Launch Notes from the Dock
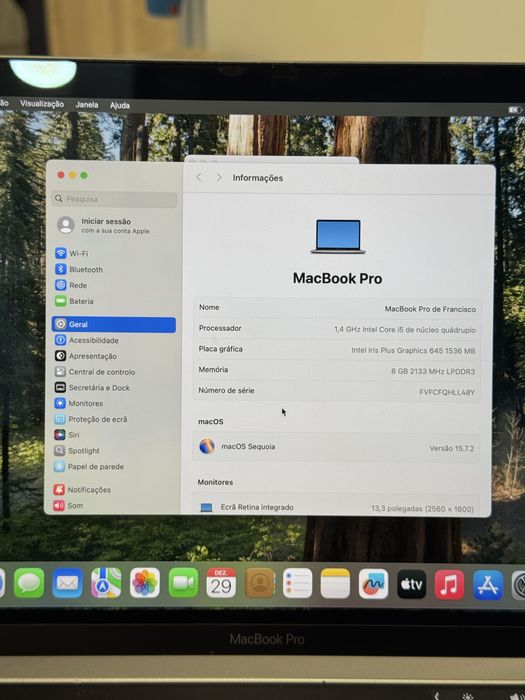Image resolution: width=525 pixels, height=700 pixels. (x=335, y=583)
